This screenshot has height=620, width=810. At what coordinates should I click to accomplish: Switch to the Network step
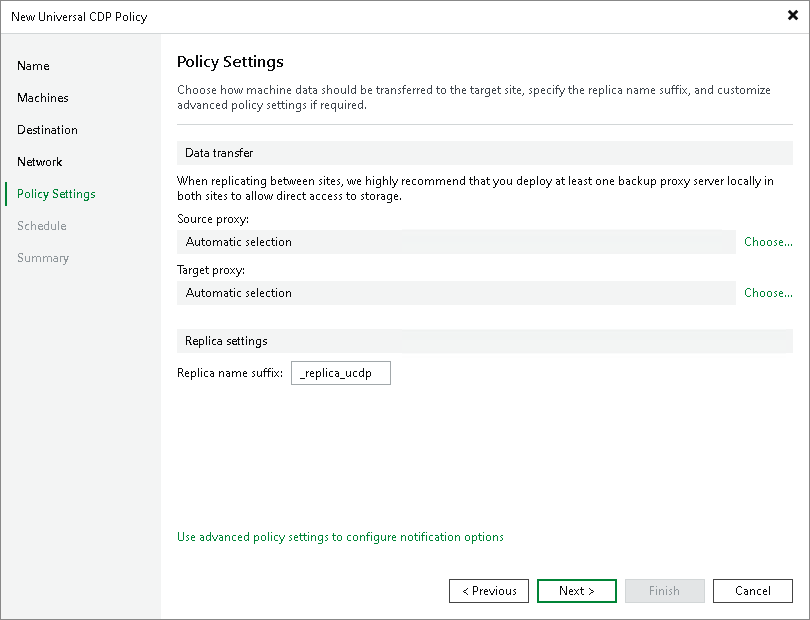[x=40, y=162]
